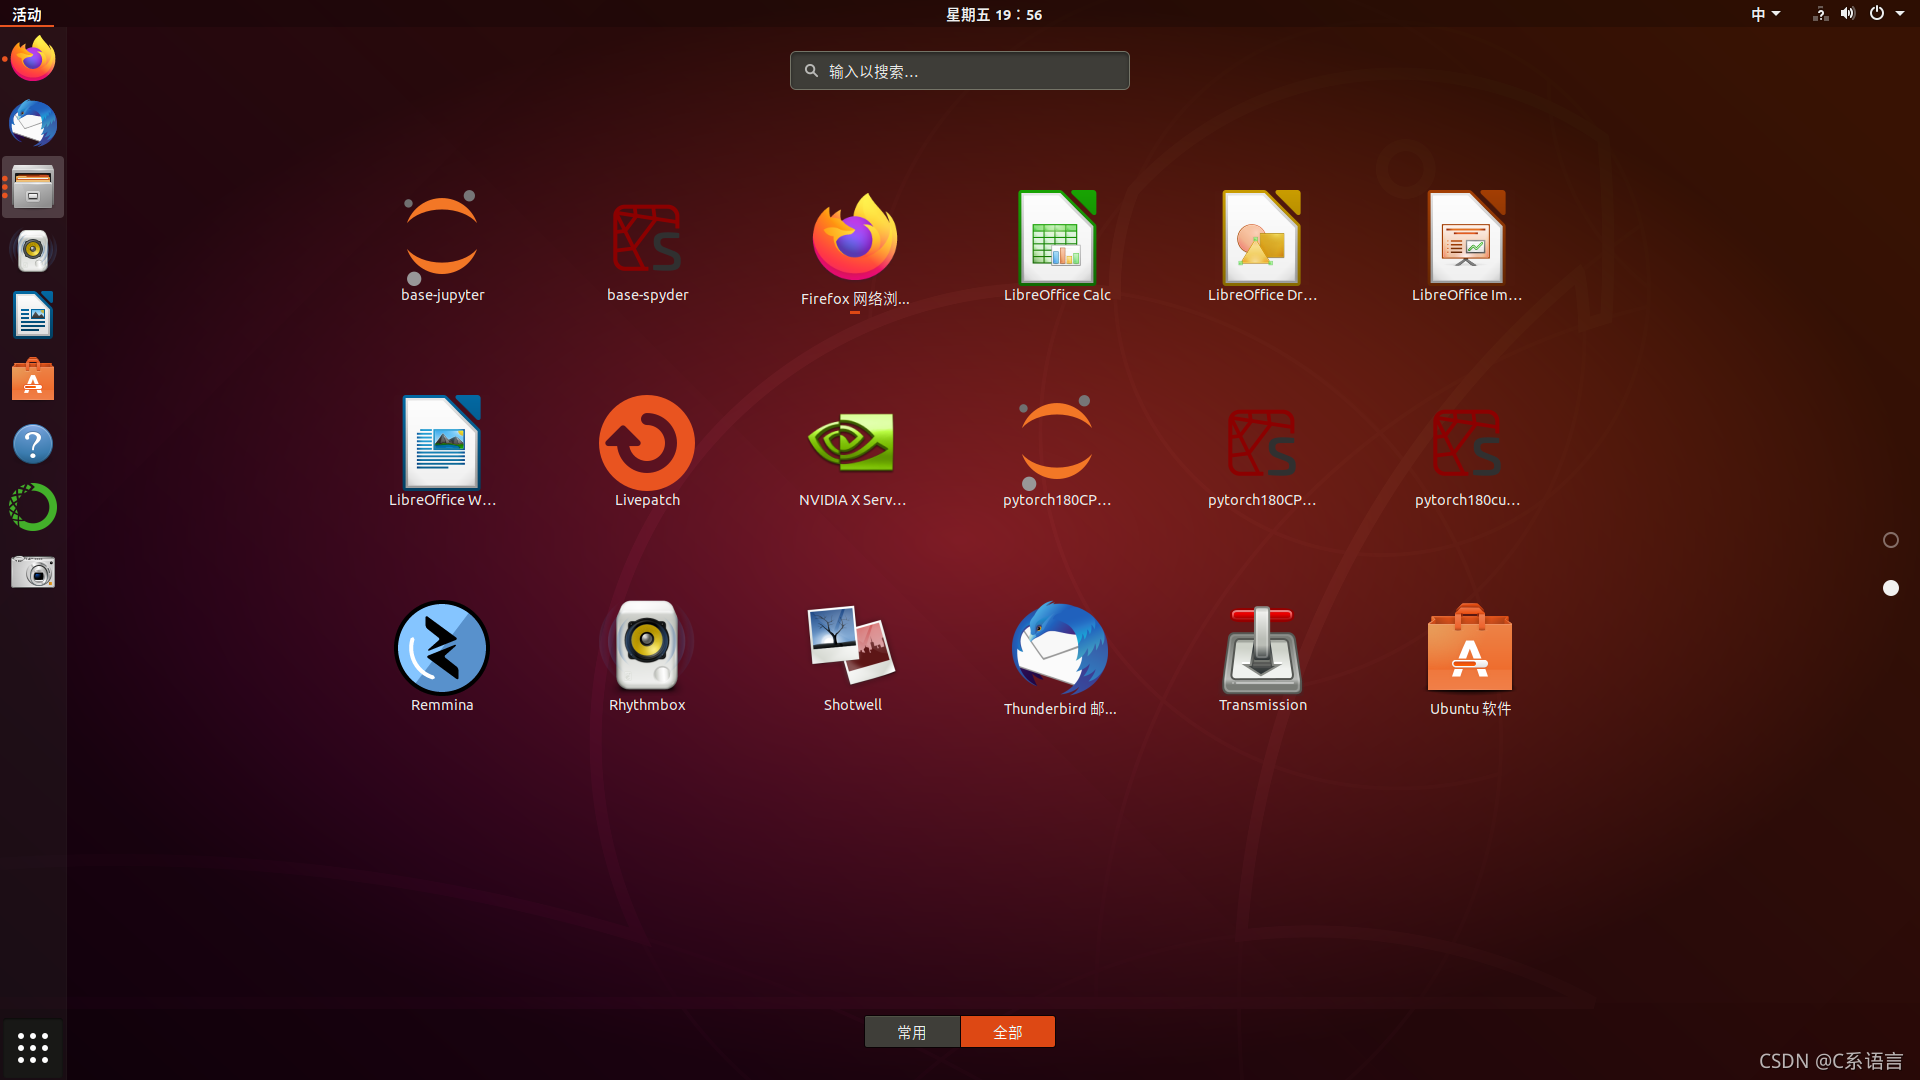Screen dimensions: 1920x1080
Task: Open LibreOffice Writer from the dock
Action: (x=33, y=315)
